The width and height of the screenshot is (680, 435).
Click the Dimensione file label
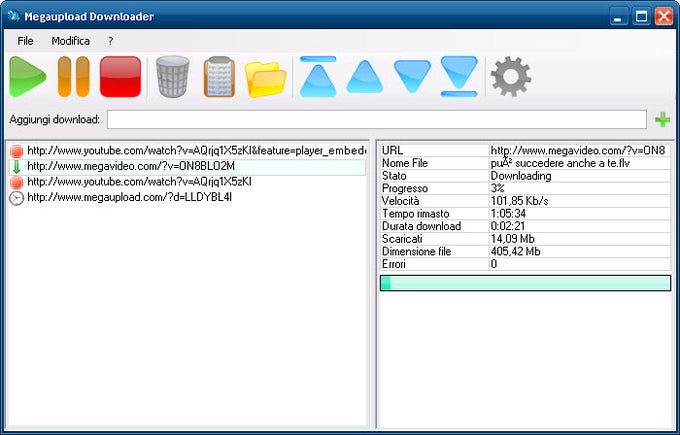coord(416,251)
